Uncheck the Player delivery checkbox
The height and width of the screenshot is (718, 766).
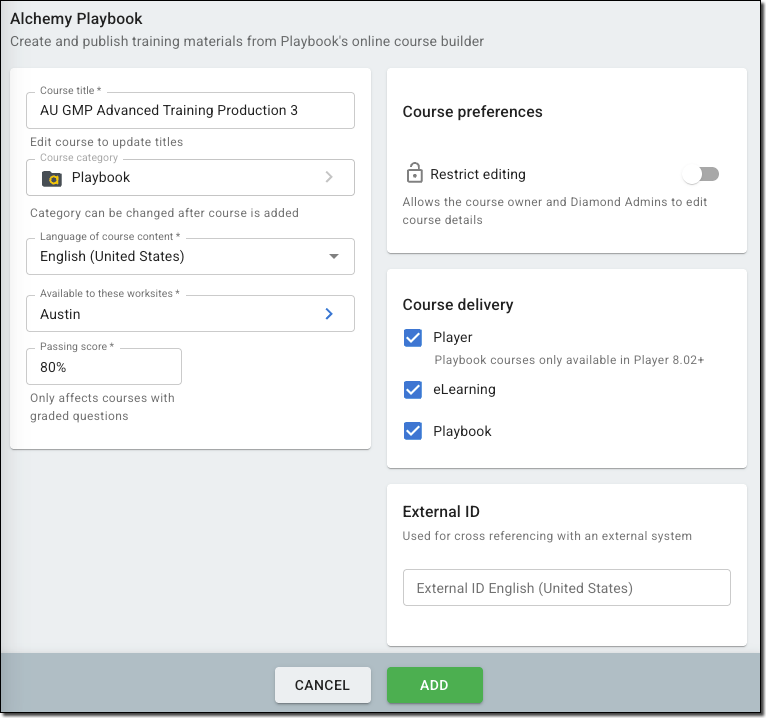click(413, 338)
